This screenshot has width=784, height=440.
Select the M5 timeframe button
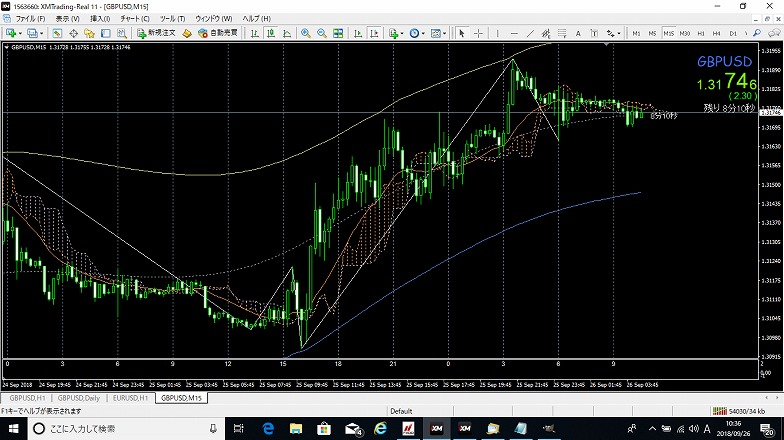(652, 33)
